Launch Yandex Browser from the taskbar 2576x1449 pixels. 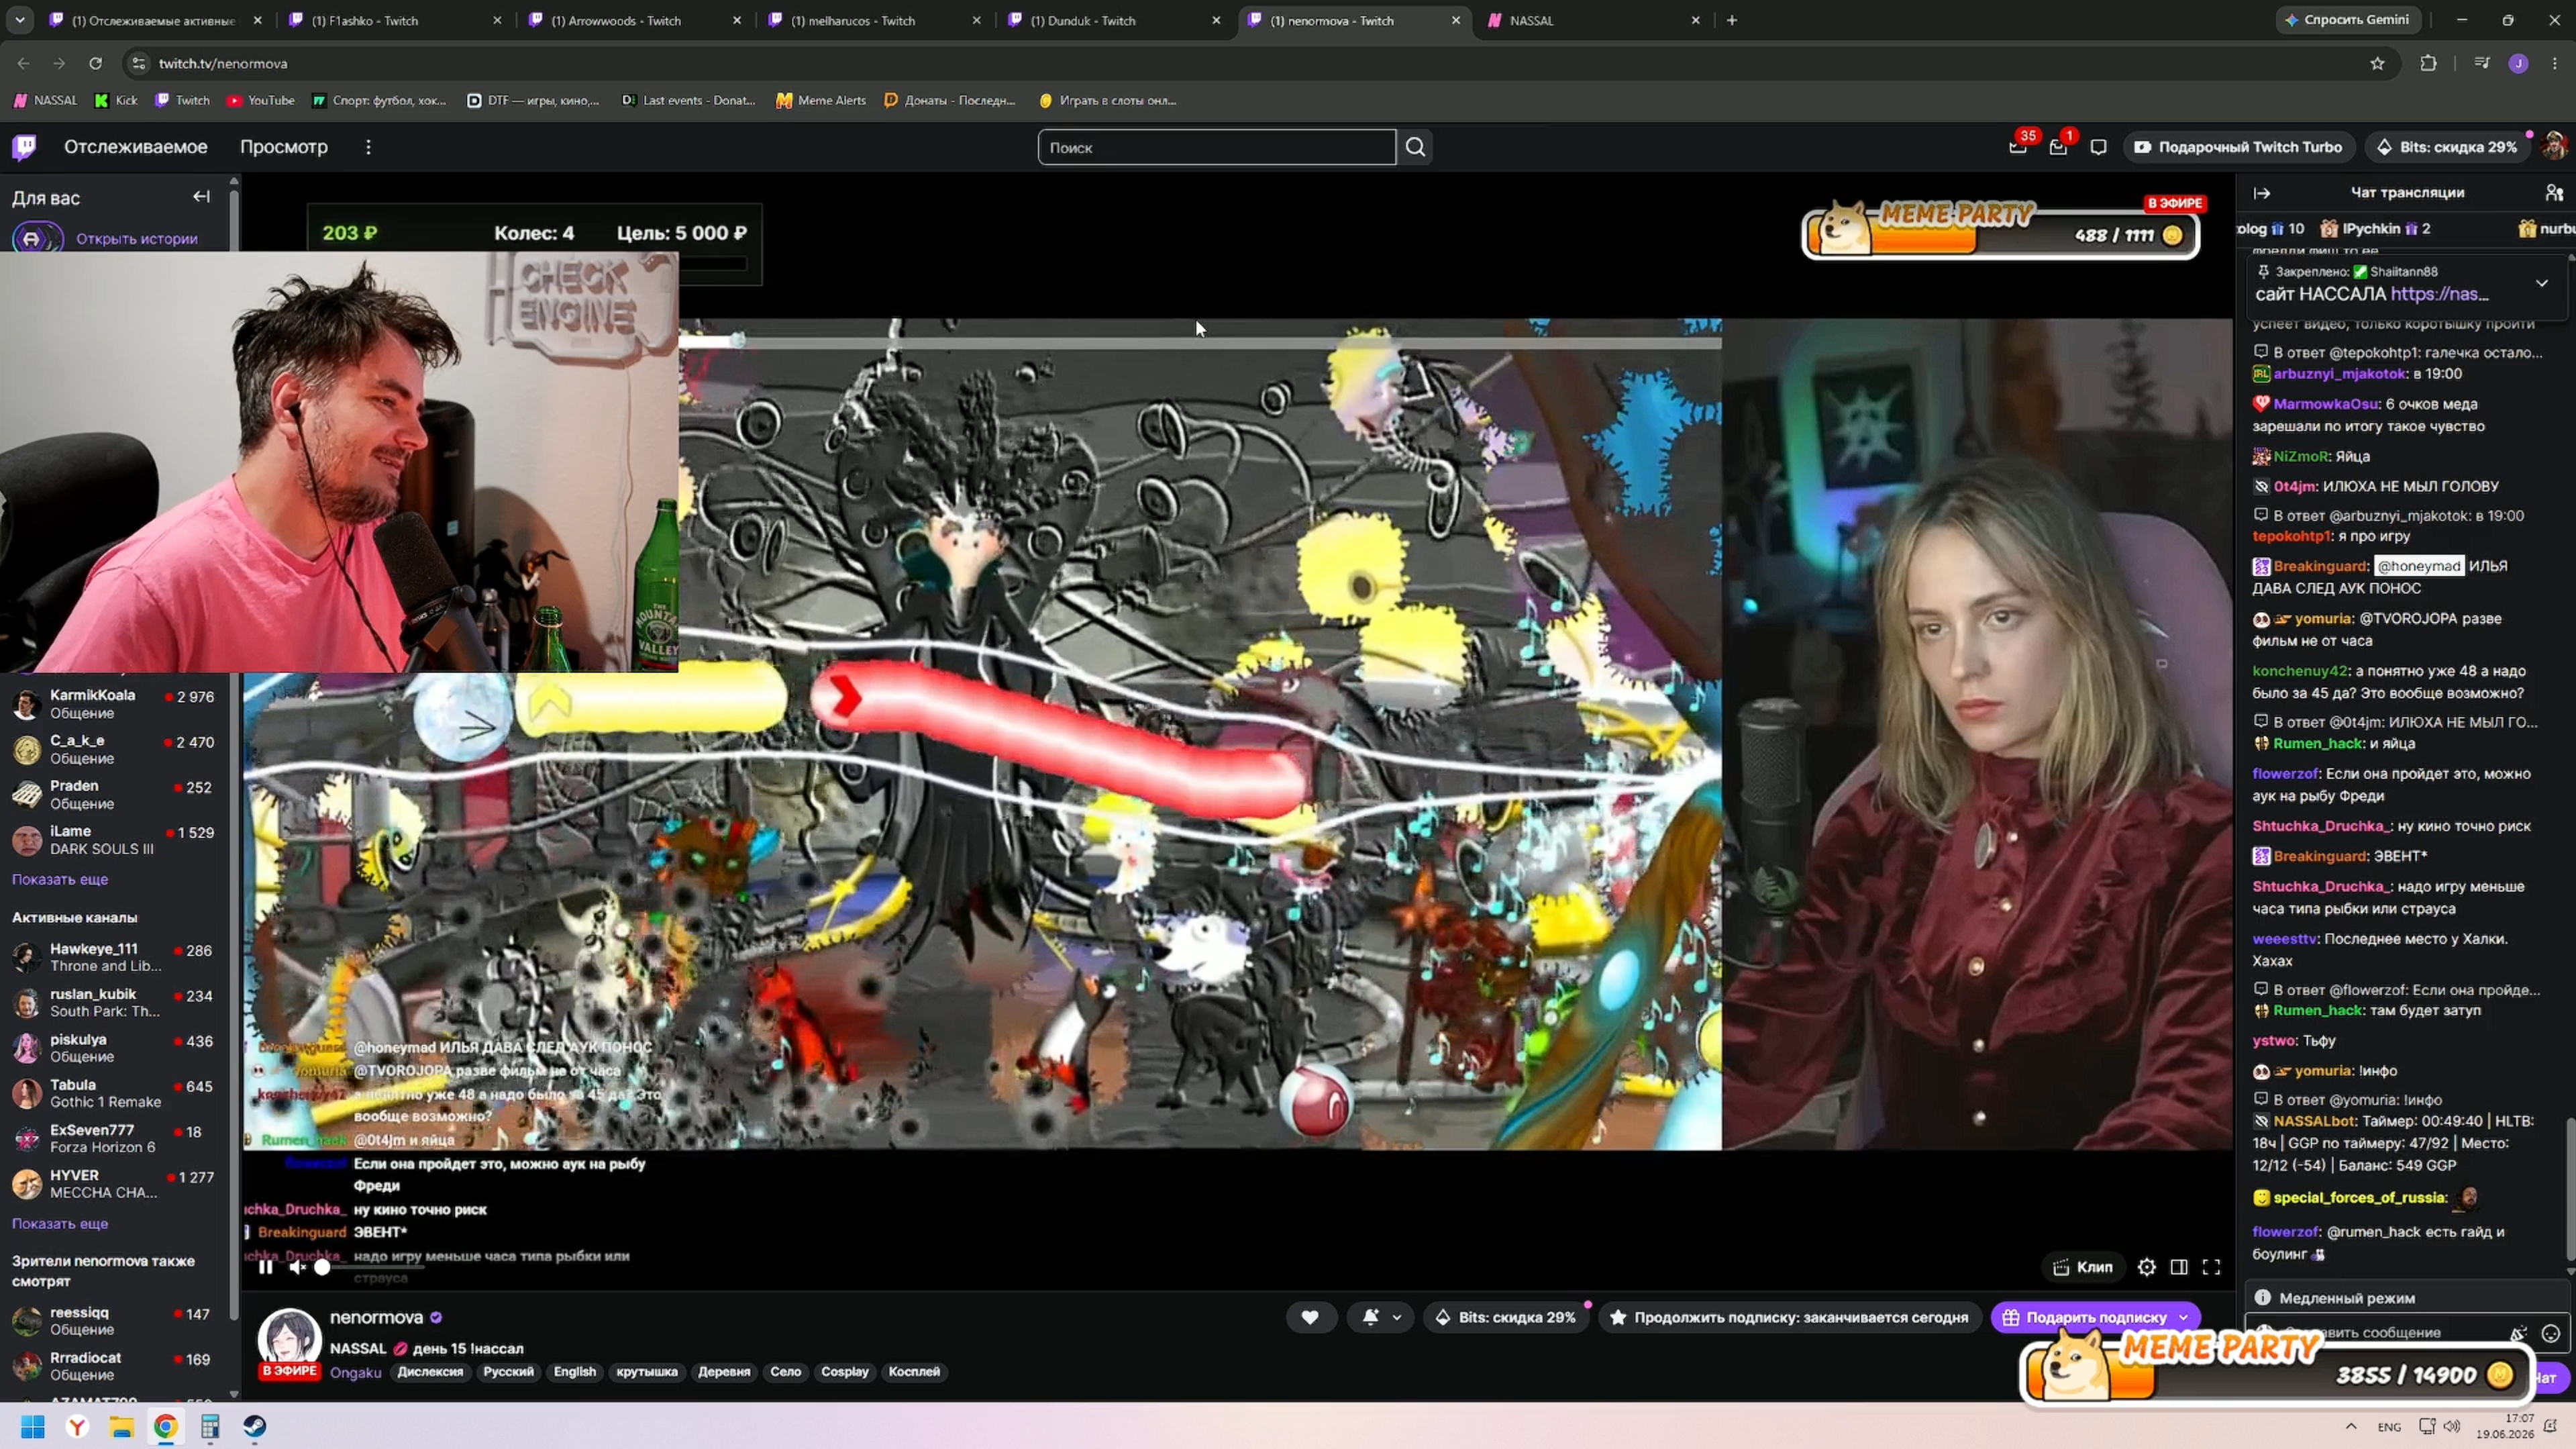click(77, 1426)
